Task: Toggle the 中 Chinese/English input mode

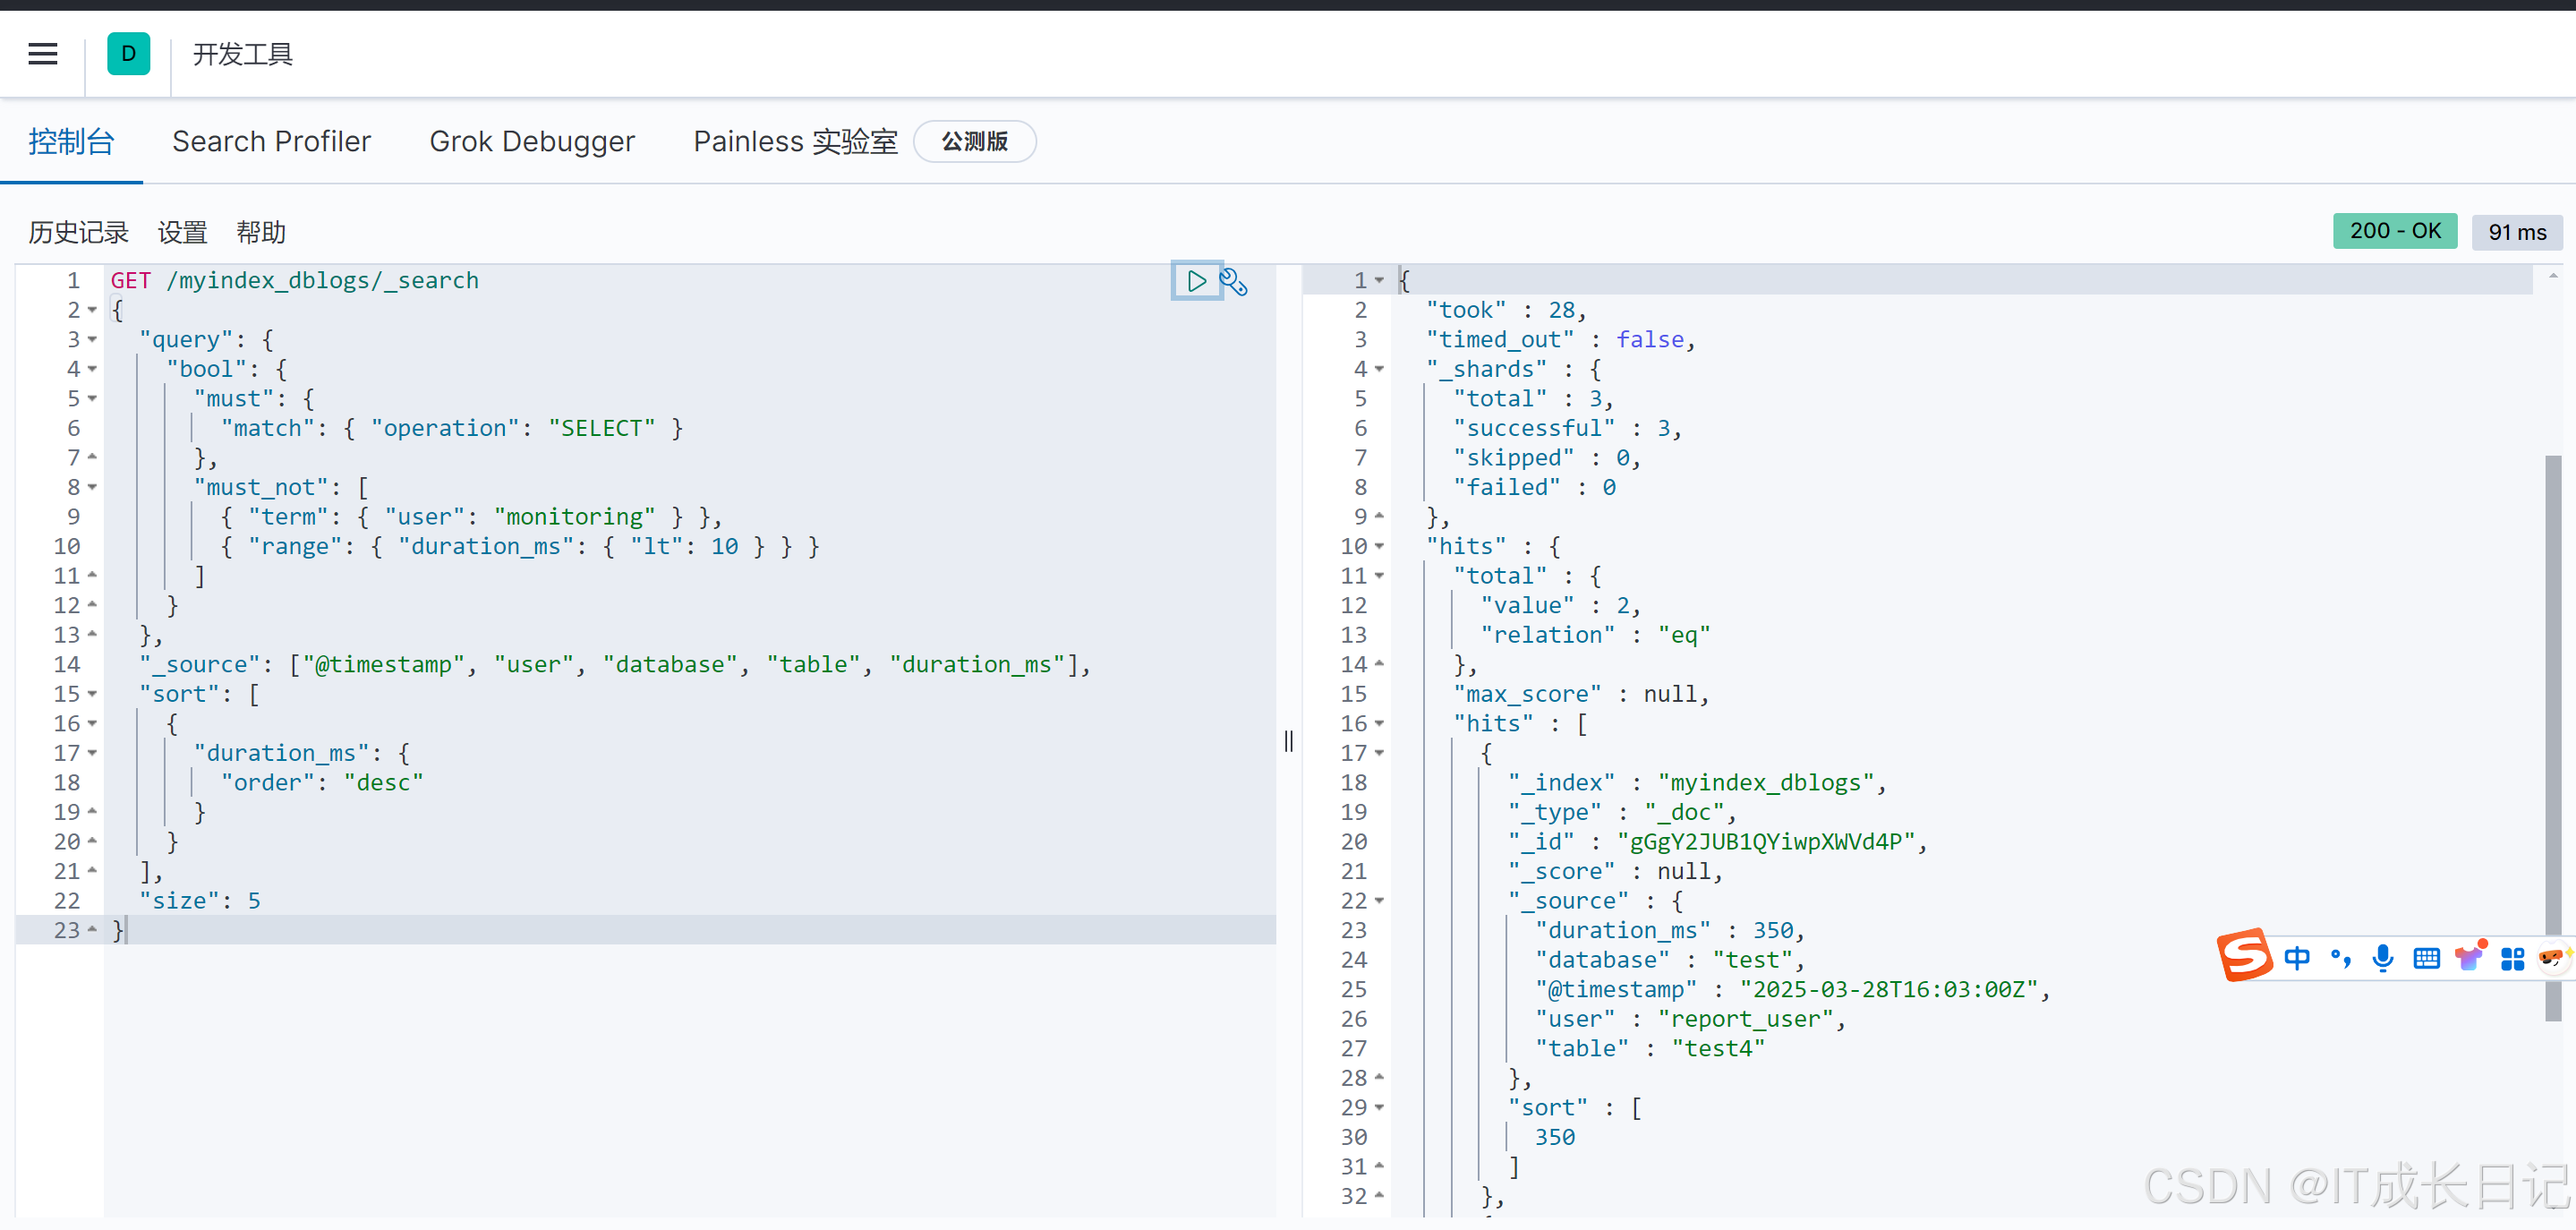Action: [2297, 958]
